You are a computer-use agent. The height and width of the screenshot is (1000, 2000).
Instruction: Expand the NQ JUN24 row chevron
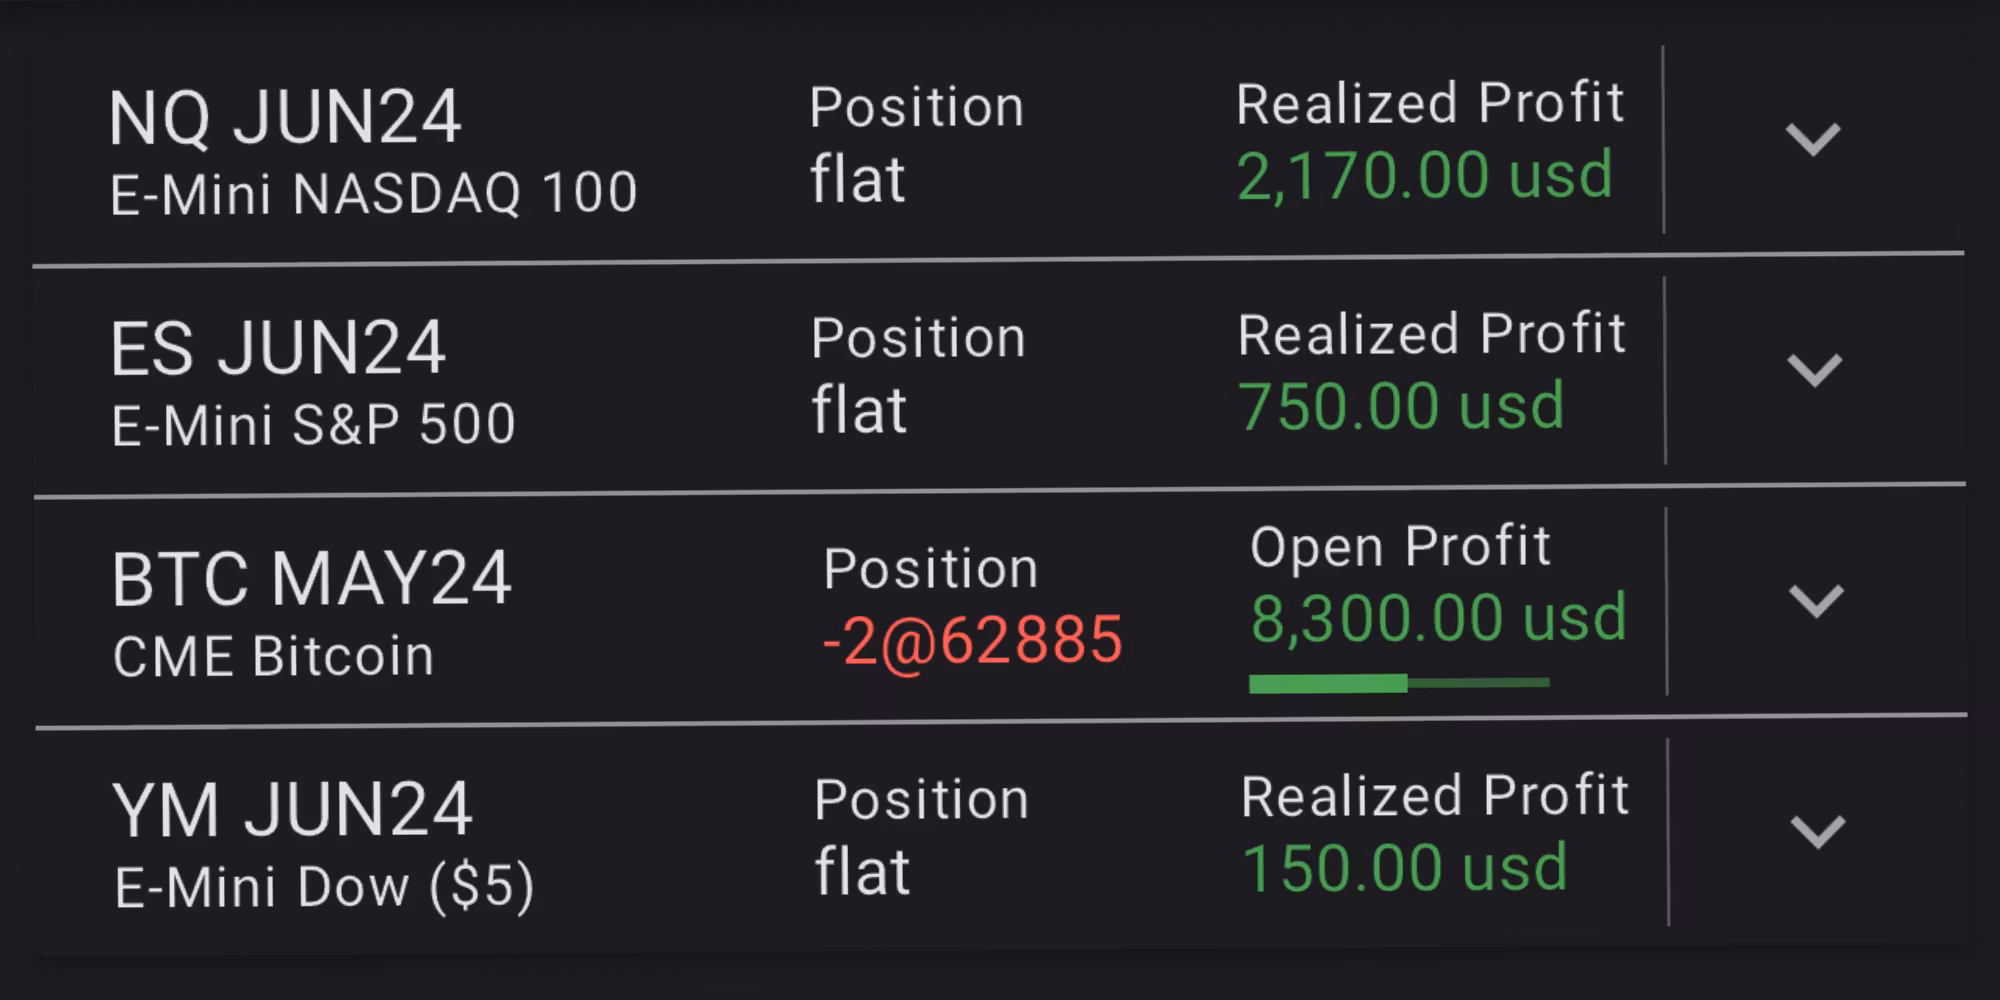tap(1813, 139)
